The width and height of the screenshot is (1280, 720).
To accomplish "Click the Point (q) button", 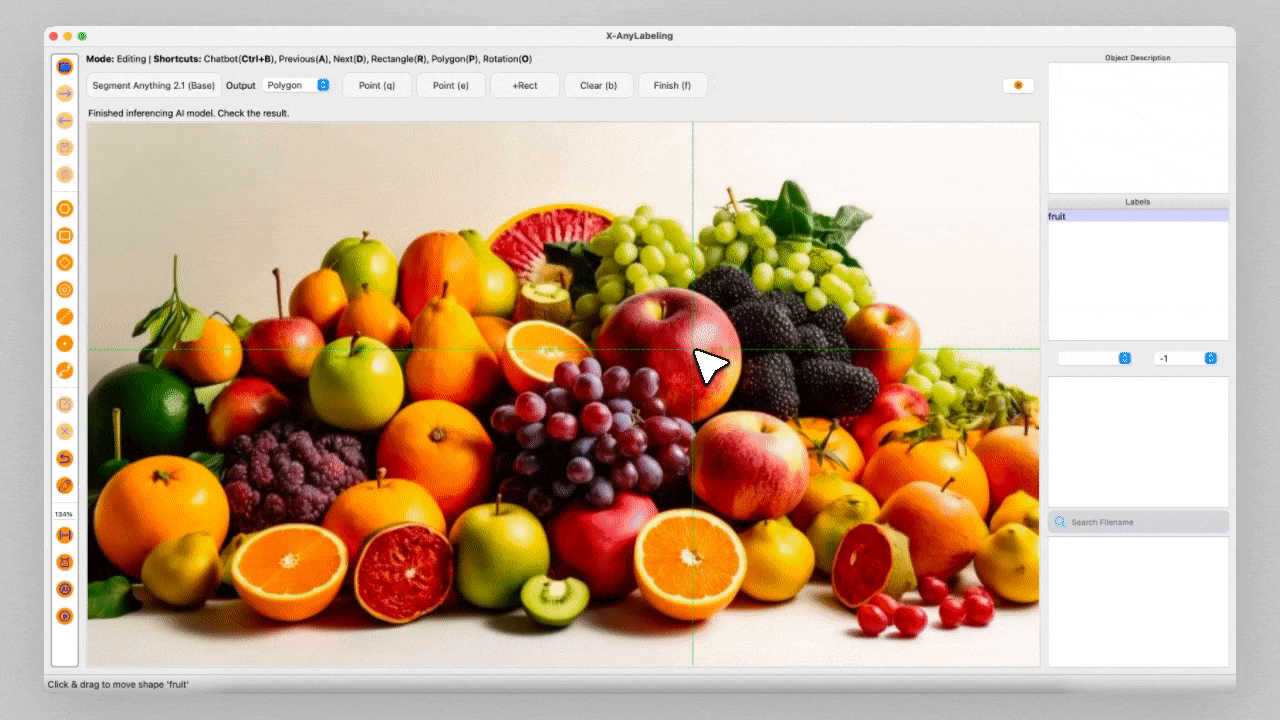I will tap(377, 86).
